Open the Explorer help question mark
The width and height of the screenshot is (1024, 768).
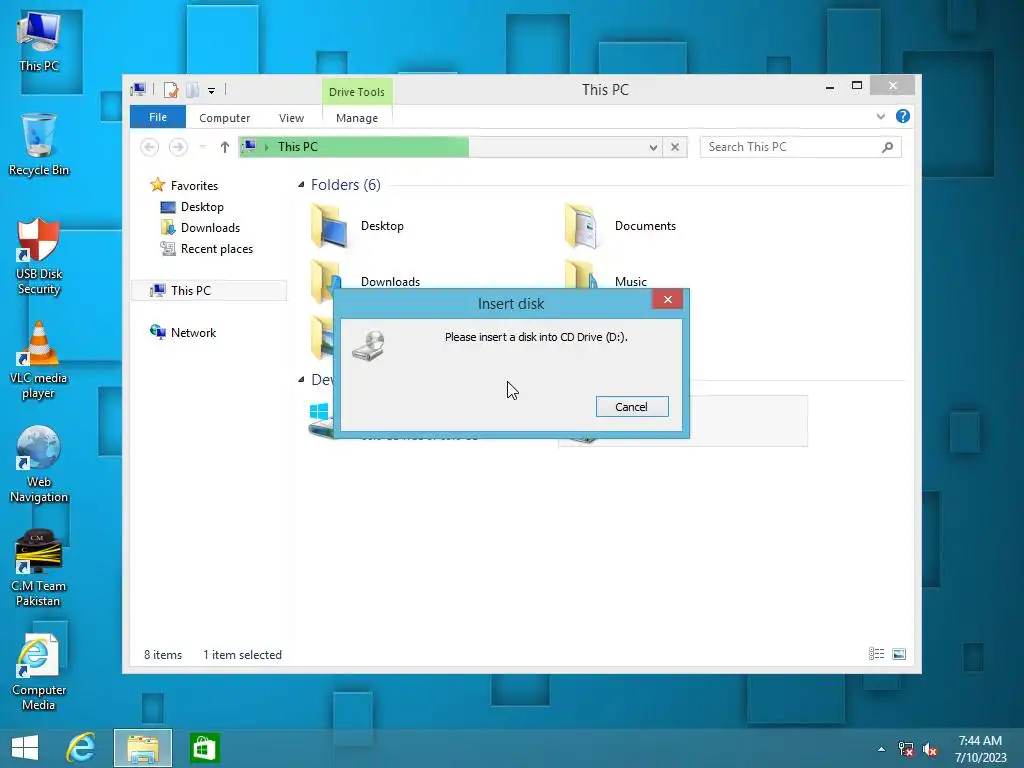[903, 116]
